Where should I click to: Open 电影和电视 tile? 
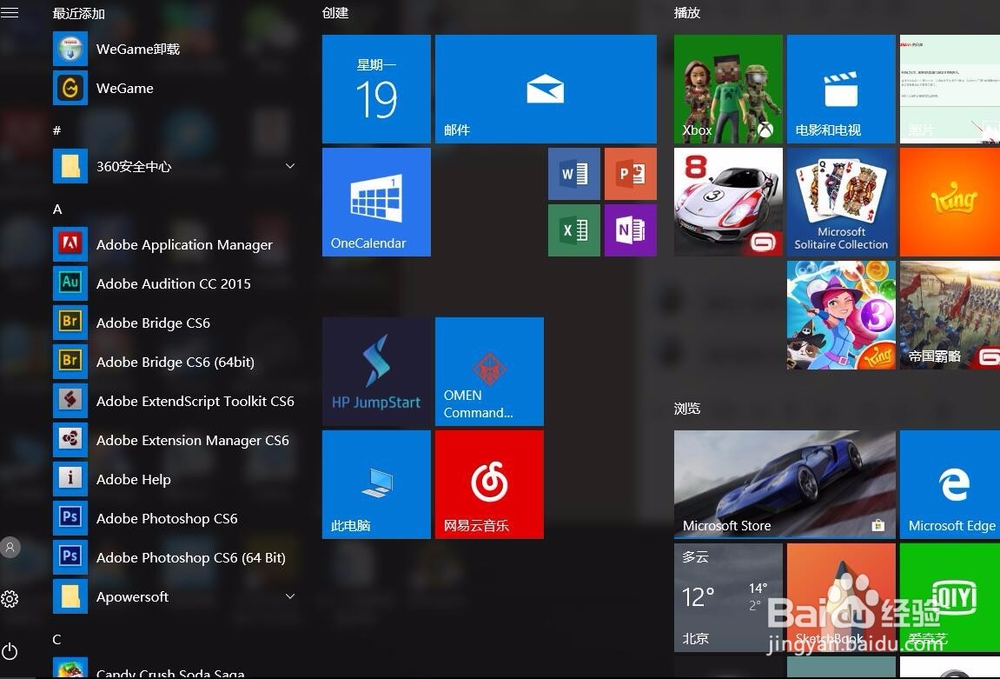coord(841,89)
